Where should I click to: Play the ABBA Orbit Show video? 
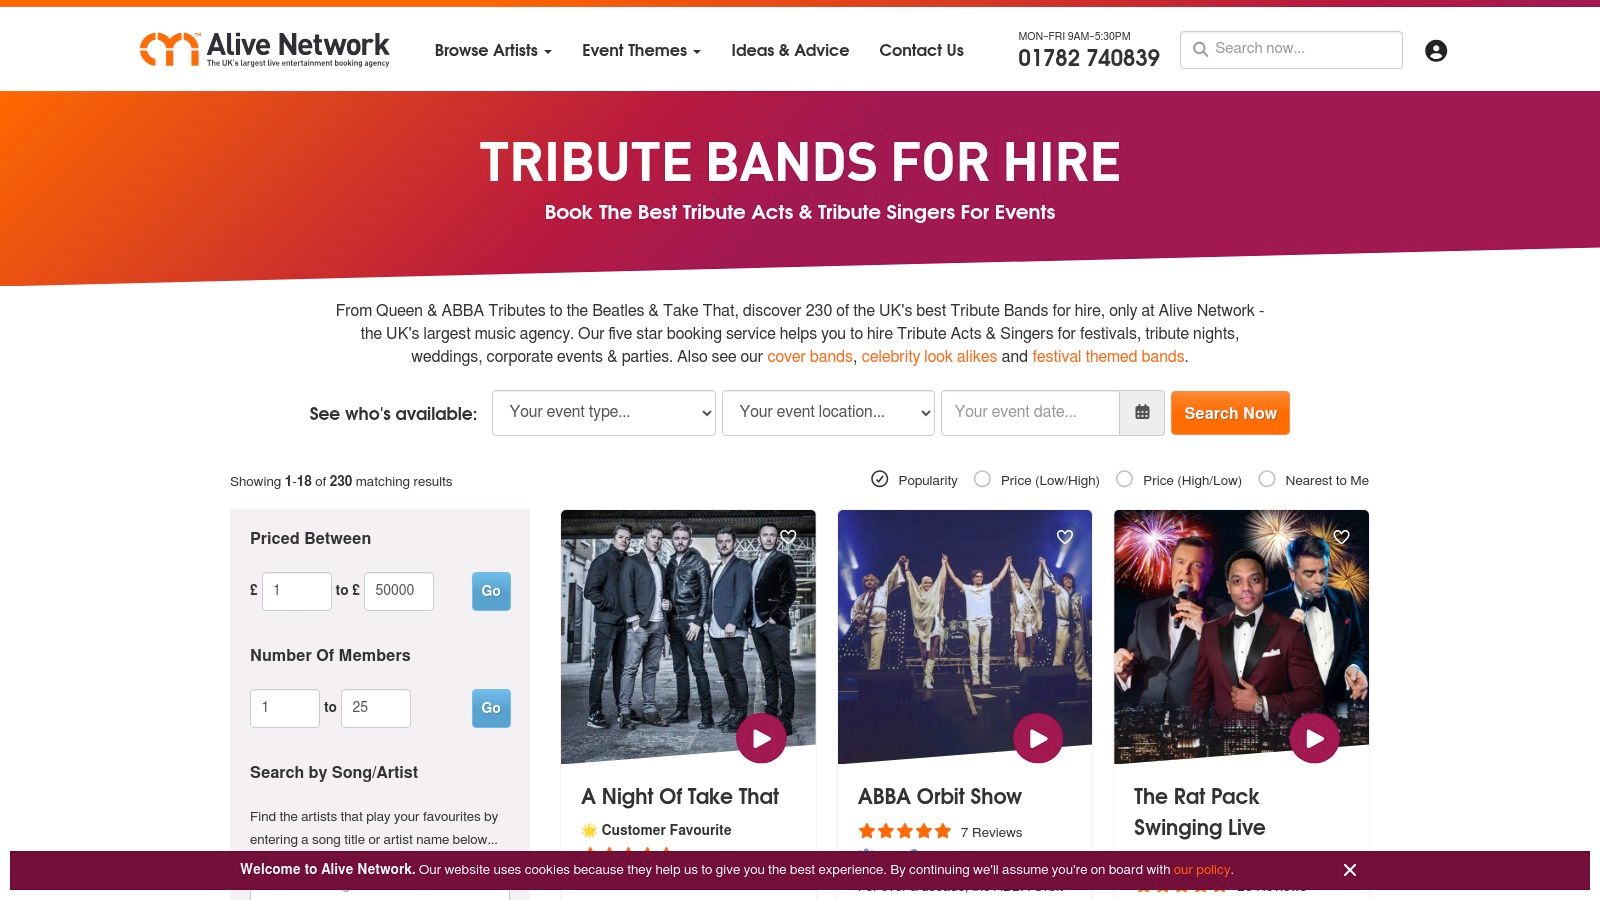[1038, 738]
